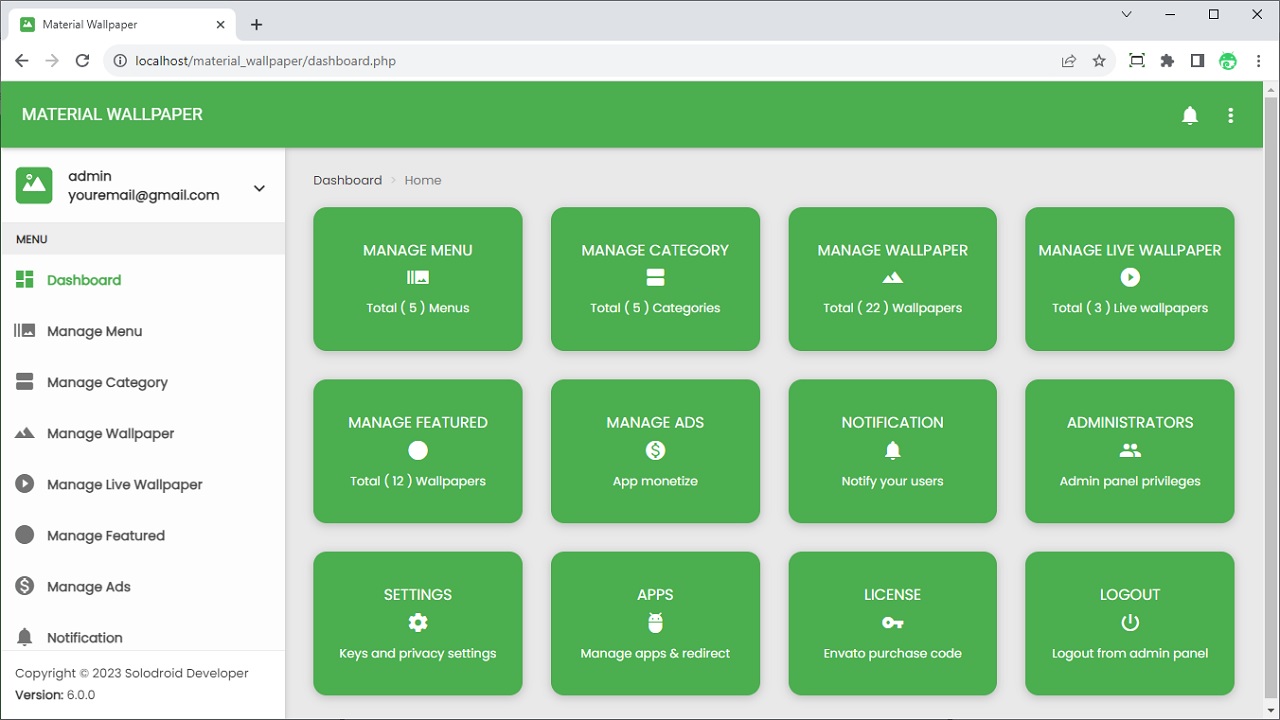
Task: Open the tab search chevron in the title bar
Action: 1127,15
